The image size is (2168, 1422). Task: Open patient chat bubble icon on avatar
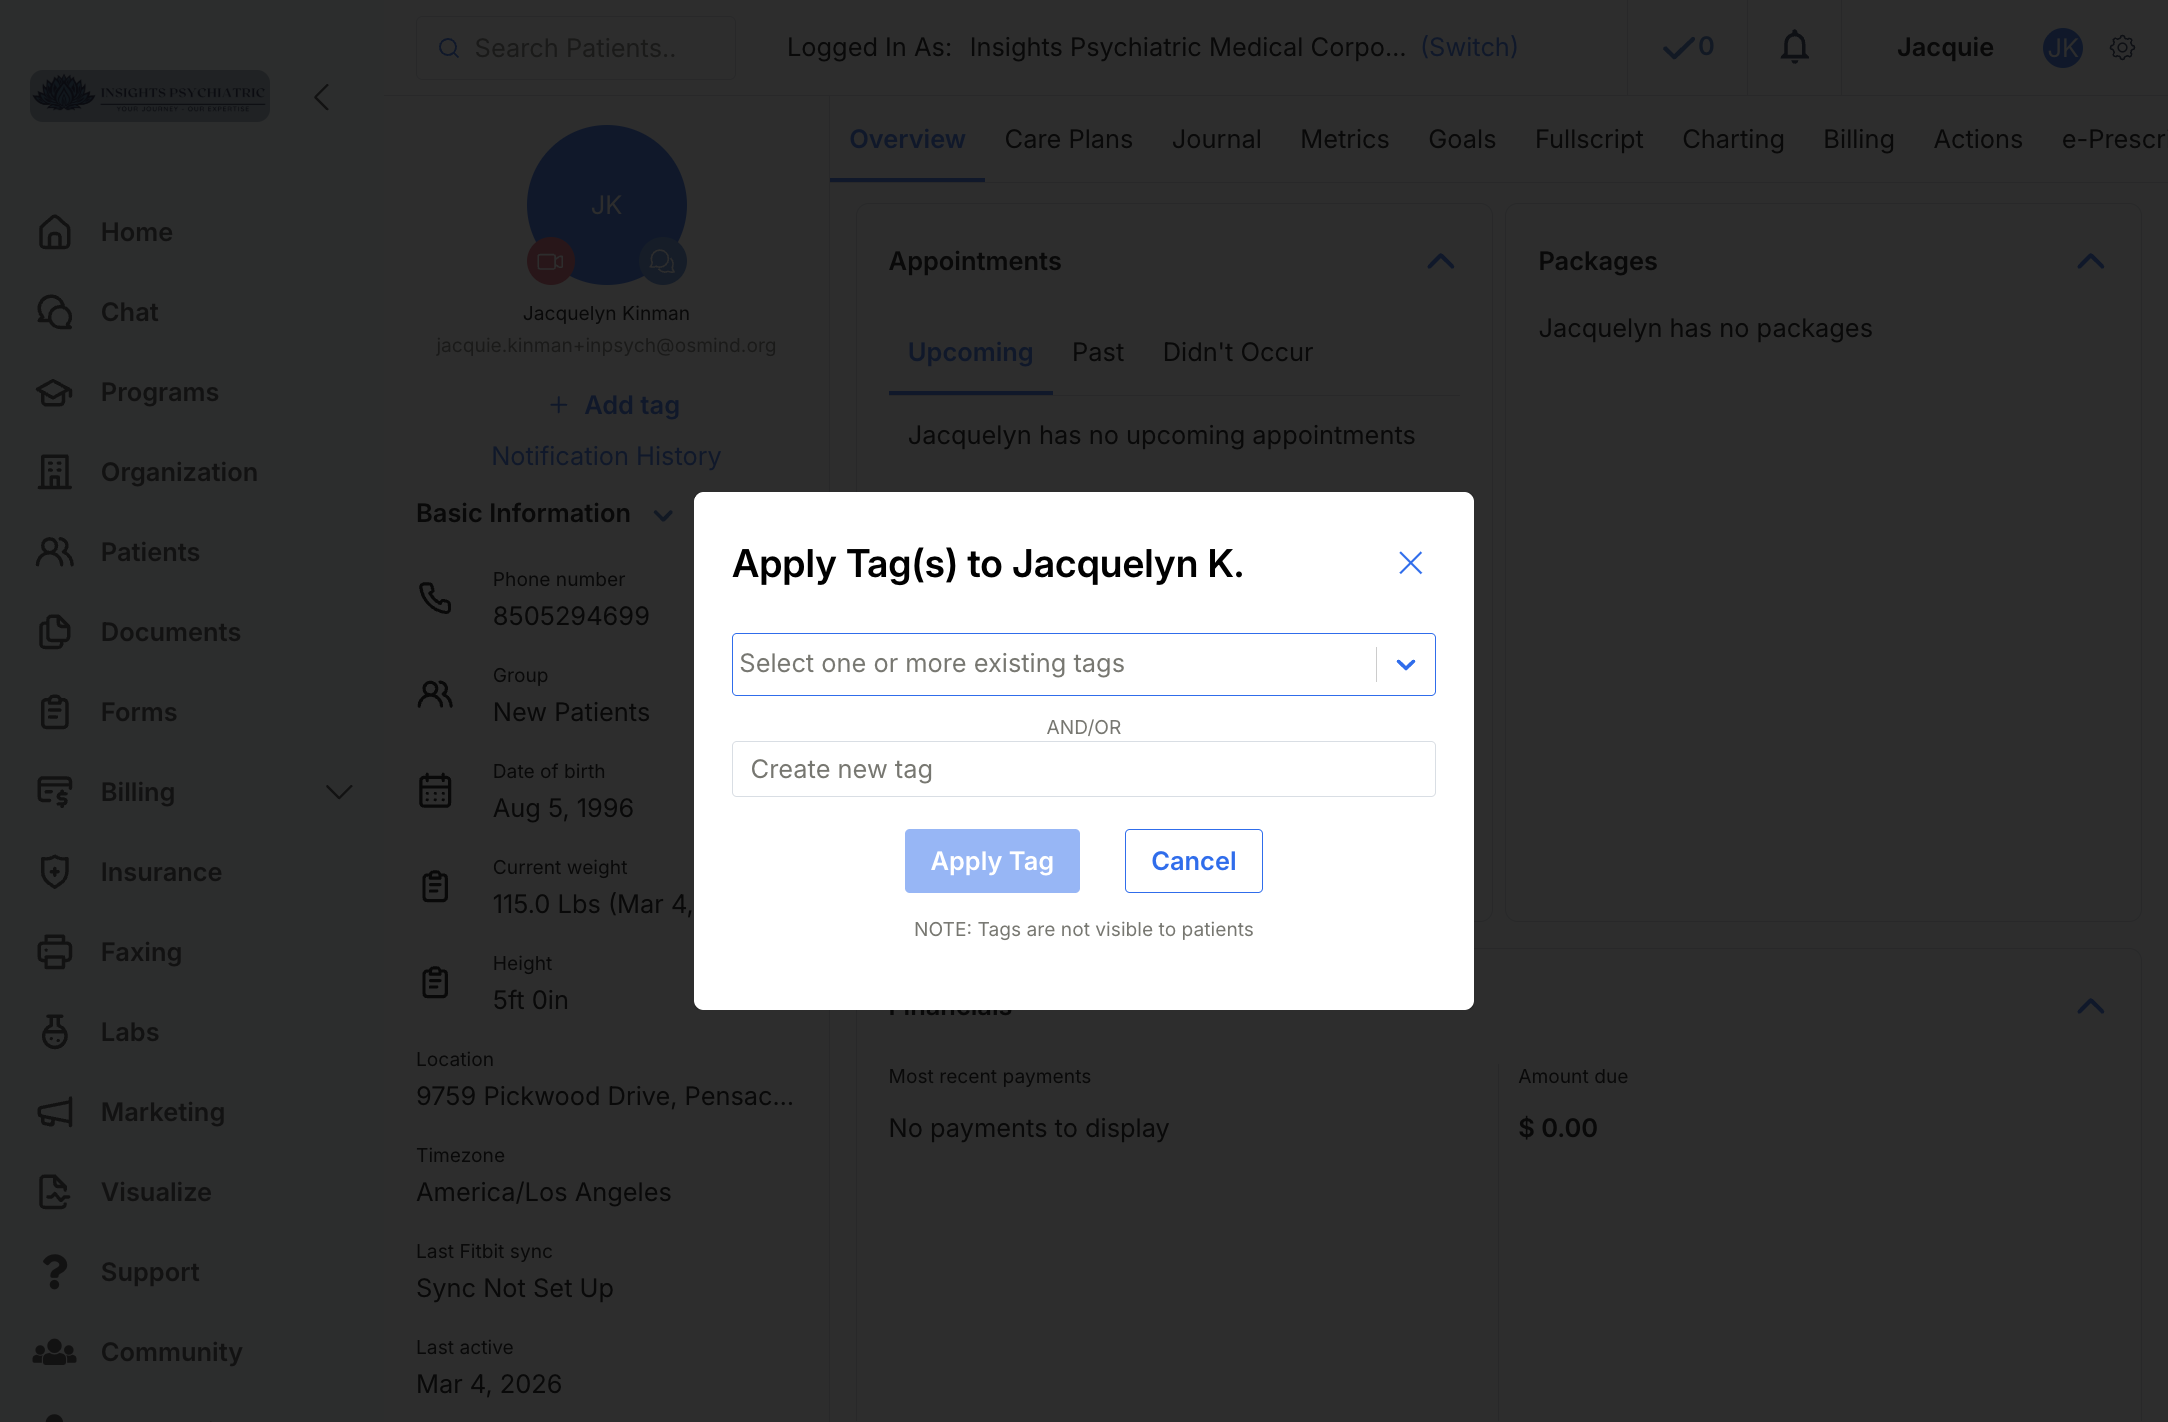point(662,262)
